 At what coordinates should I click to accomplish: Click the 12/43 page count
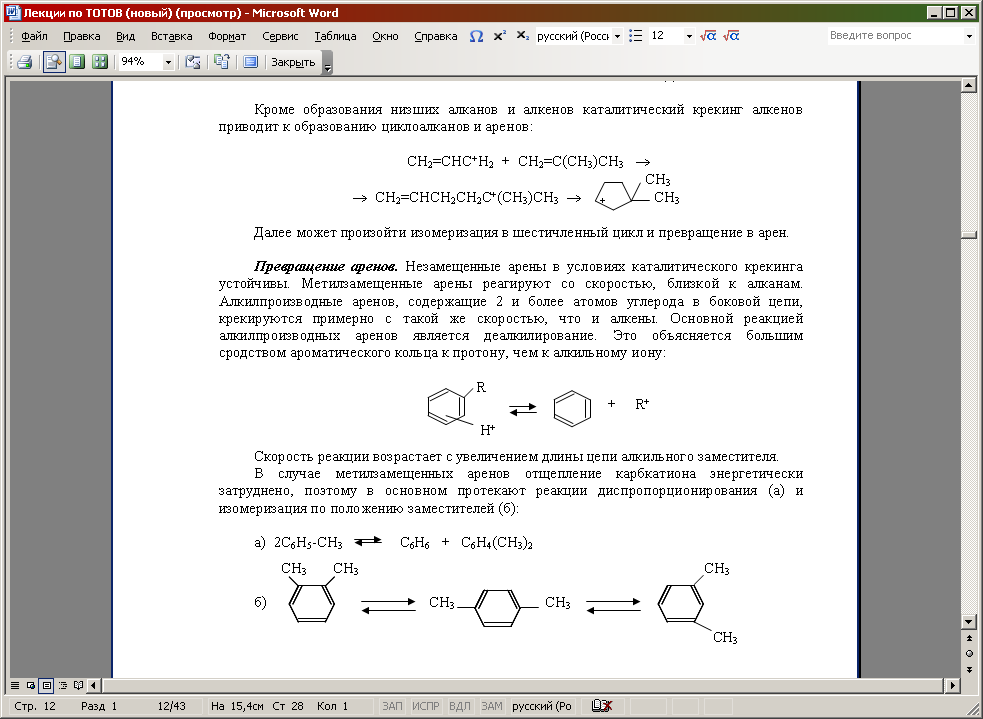[171, 706]
